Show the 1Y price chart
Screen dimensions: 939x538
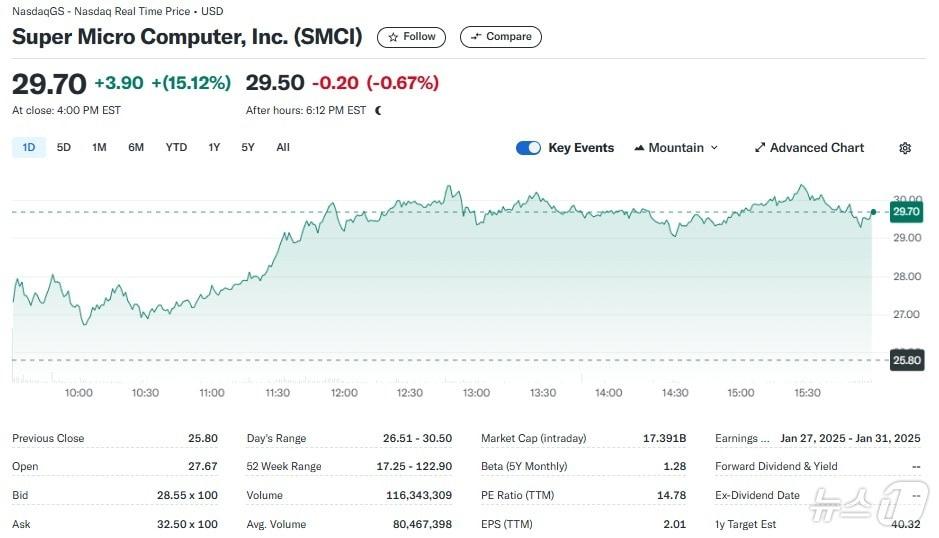[x=214, y=147]
